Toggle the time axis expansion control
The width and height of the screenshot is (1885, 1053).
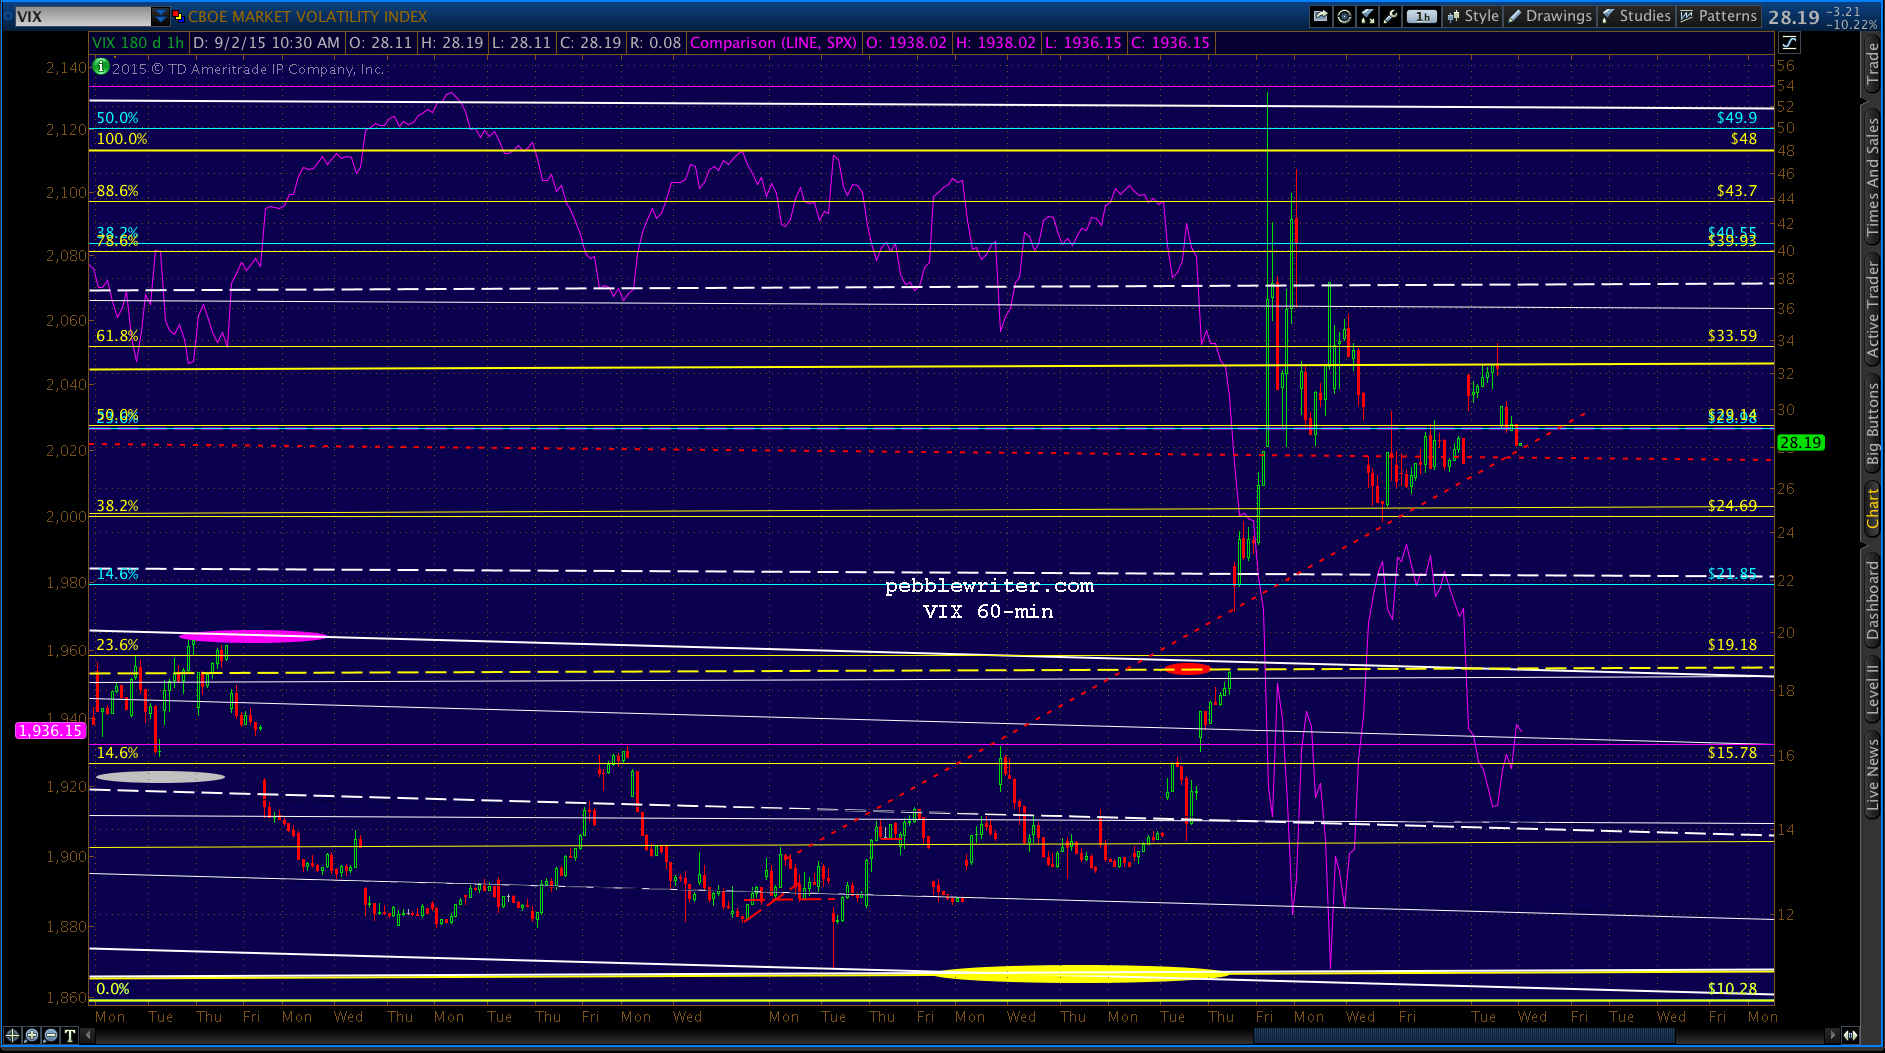pyautogui.click(x=1850, y=1035)
